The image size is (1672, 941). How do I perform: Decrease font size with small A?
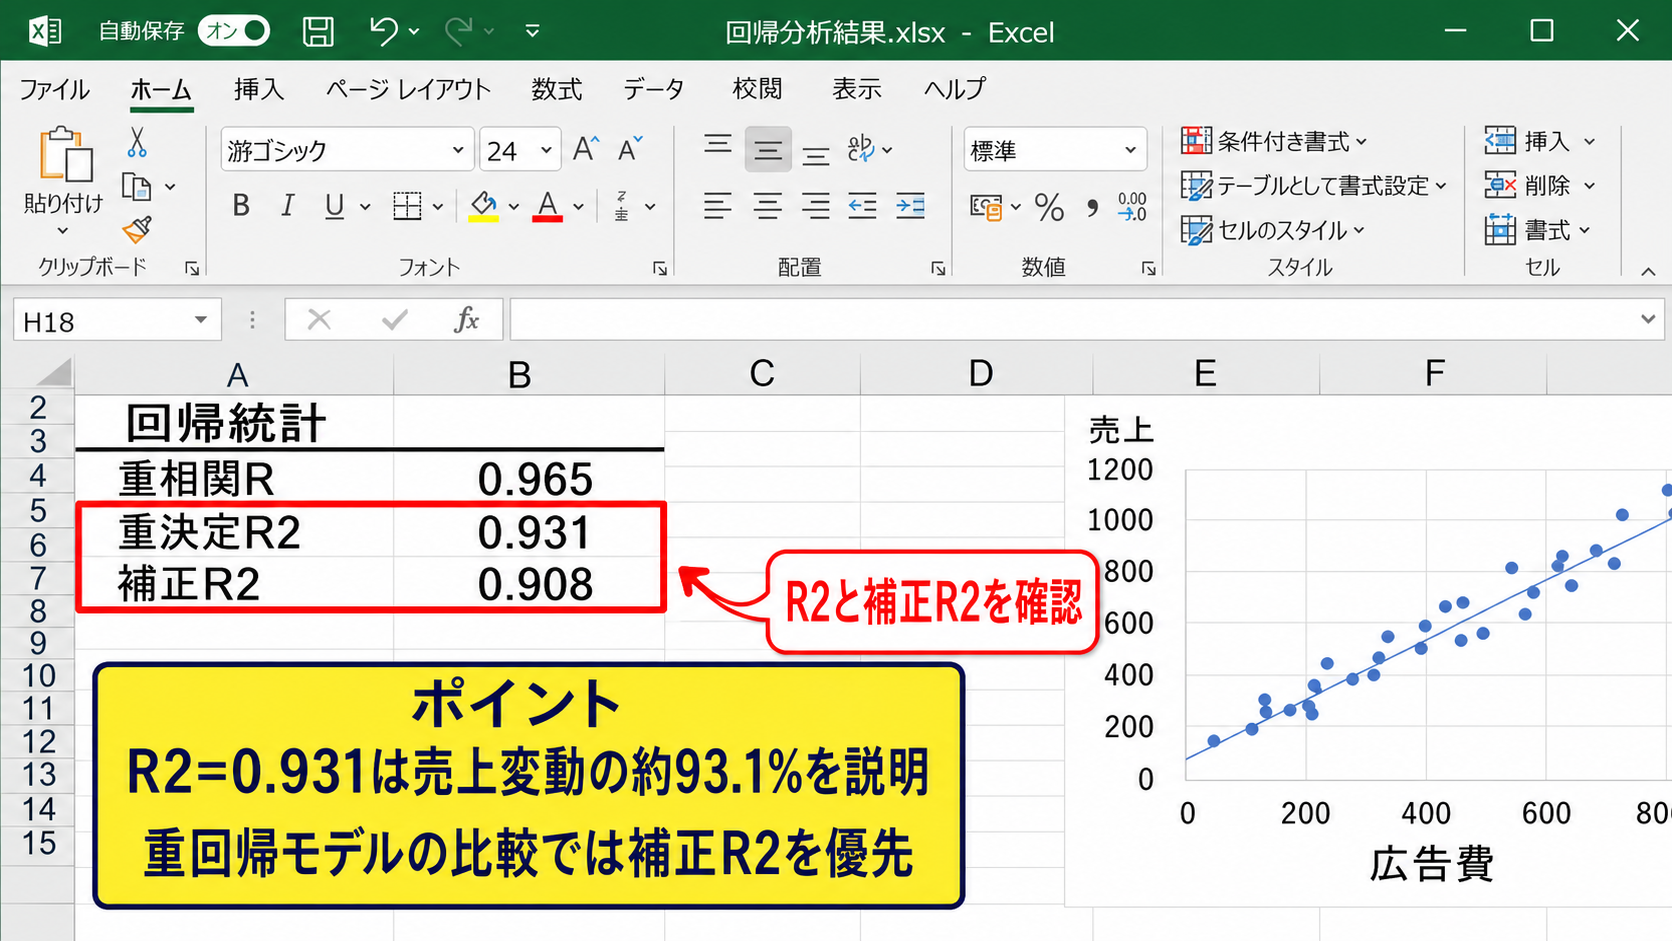630,149
